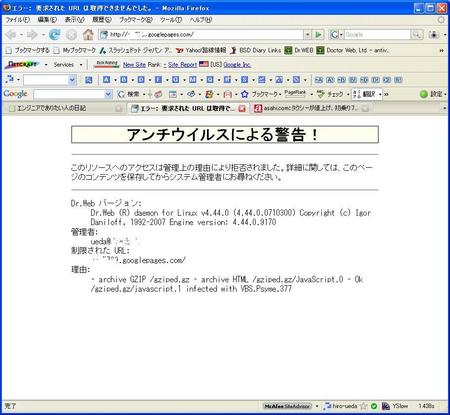
Task: Open the BSD Diary Links bookmark
Action: [256, 50]
